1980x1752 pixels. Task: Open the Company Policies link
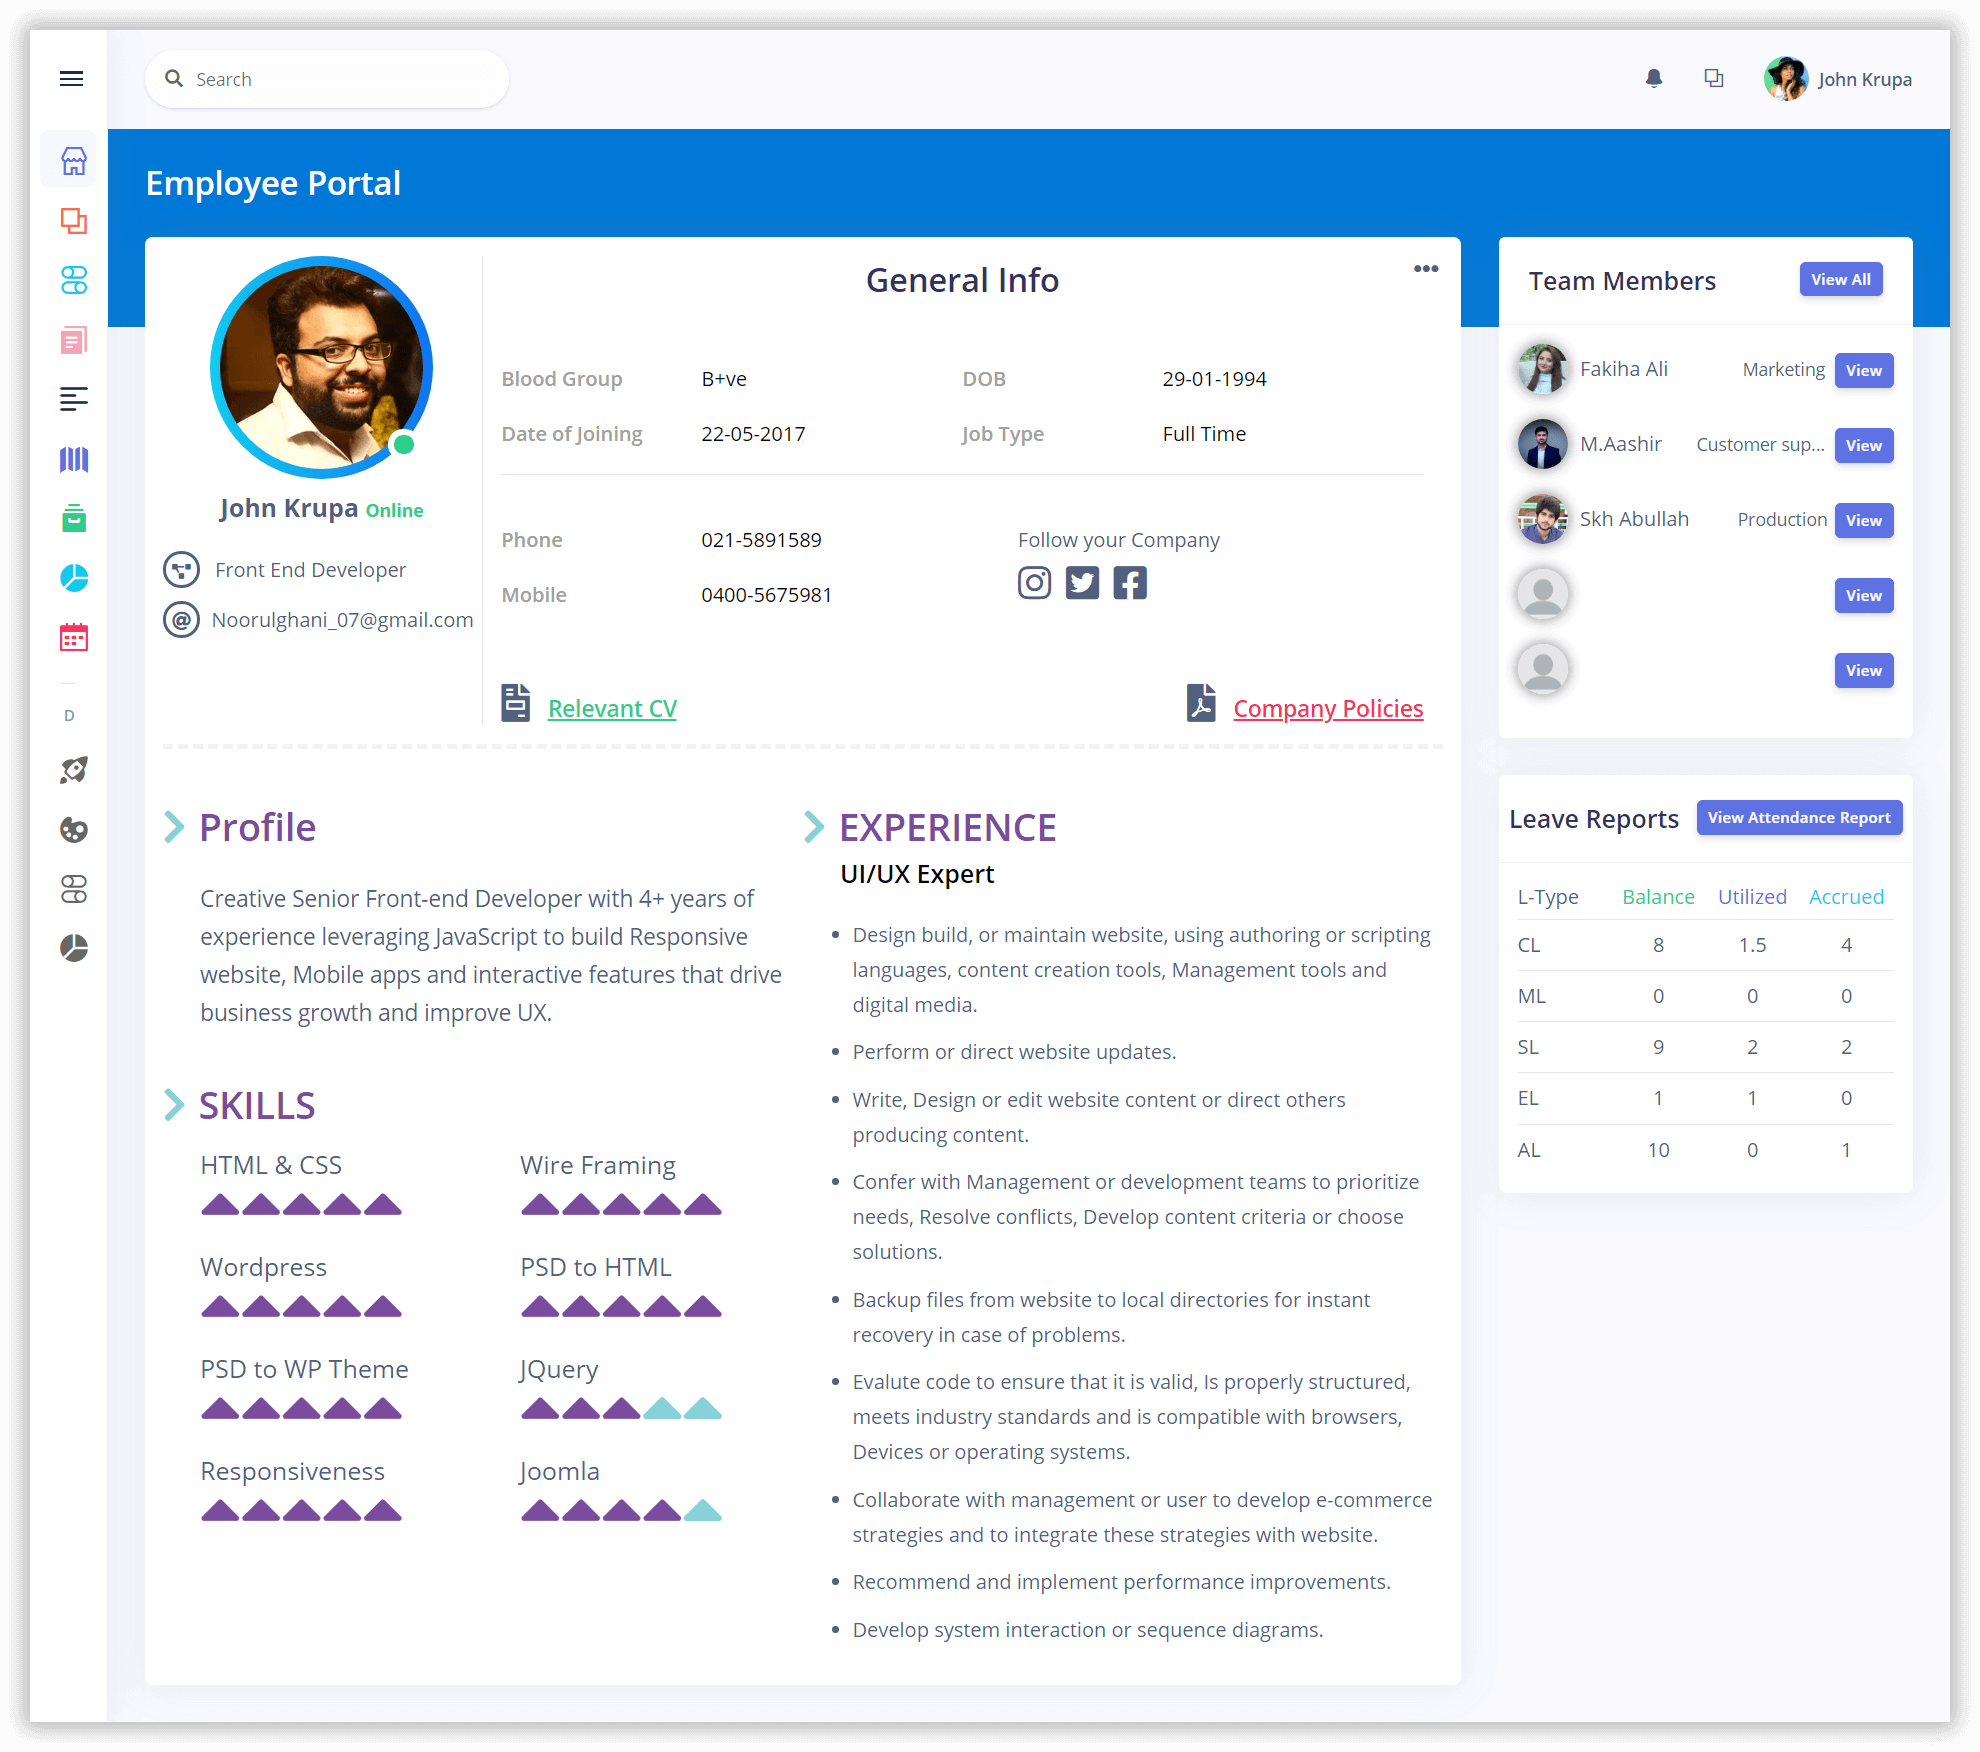[x=1328, y=708]
